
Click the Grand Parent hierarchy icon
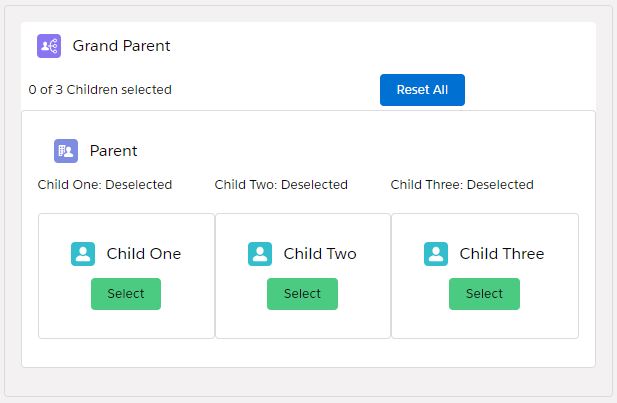pos(49,46)
